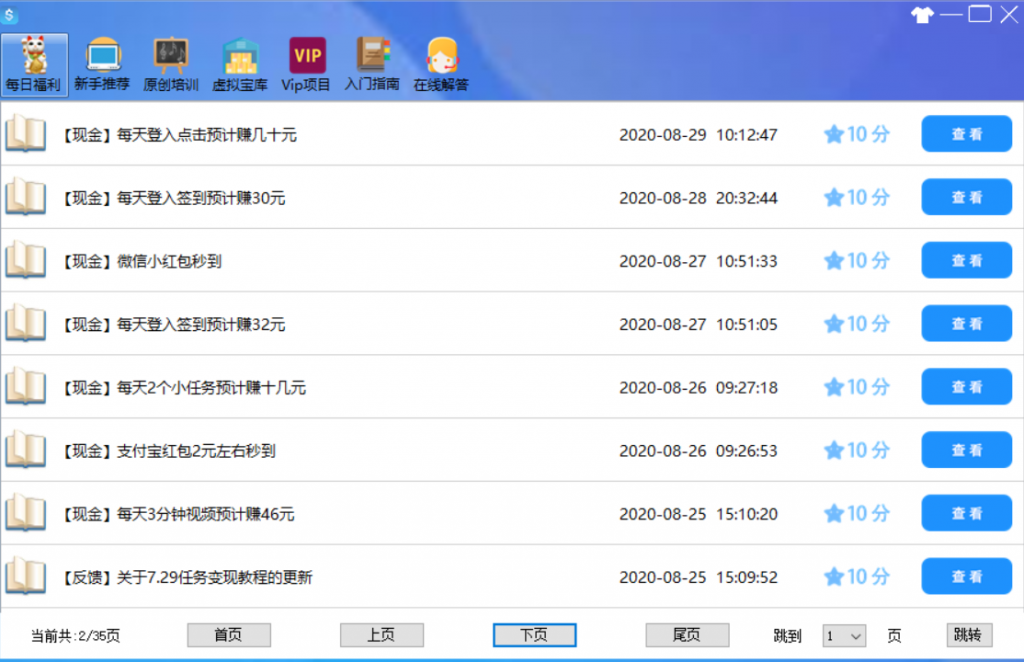Click the 跳转 jump button

click(969, 635)
